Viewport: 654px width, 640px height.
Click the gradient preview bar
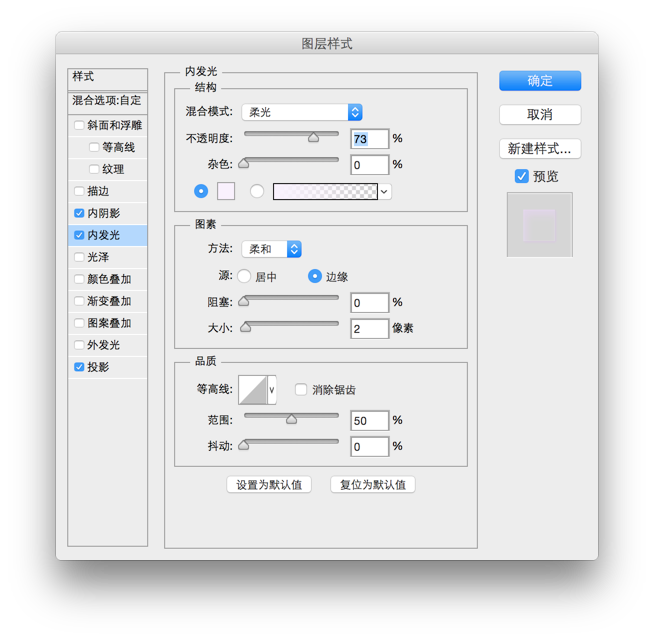[325, 191]
